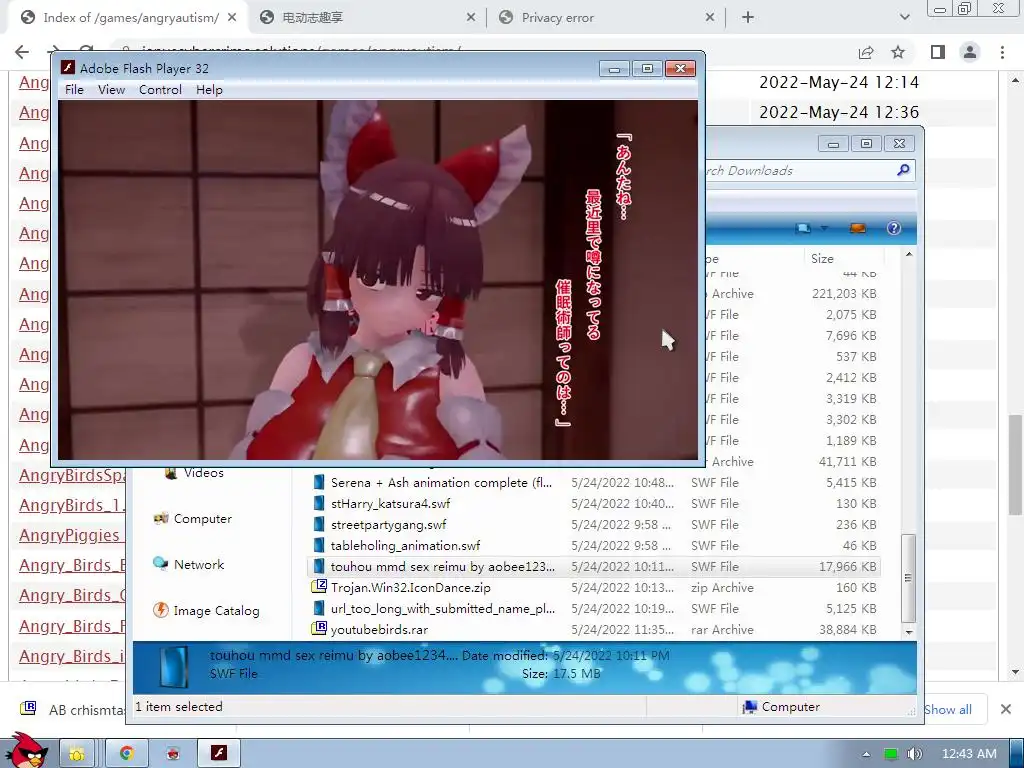This screenshot has height=768, width=1024.
Task: Close the 电动志趣享 tab
Action: [471, 18]
